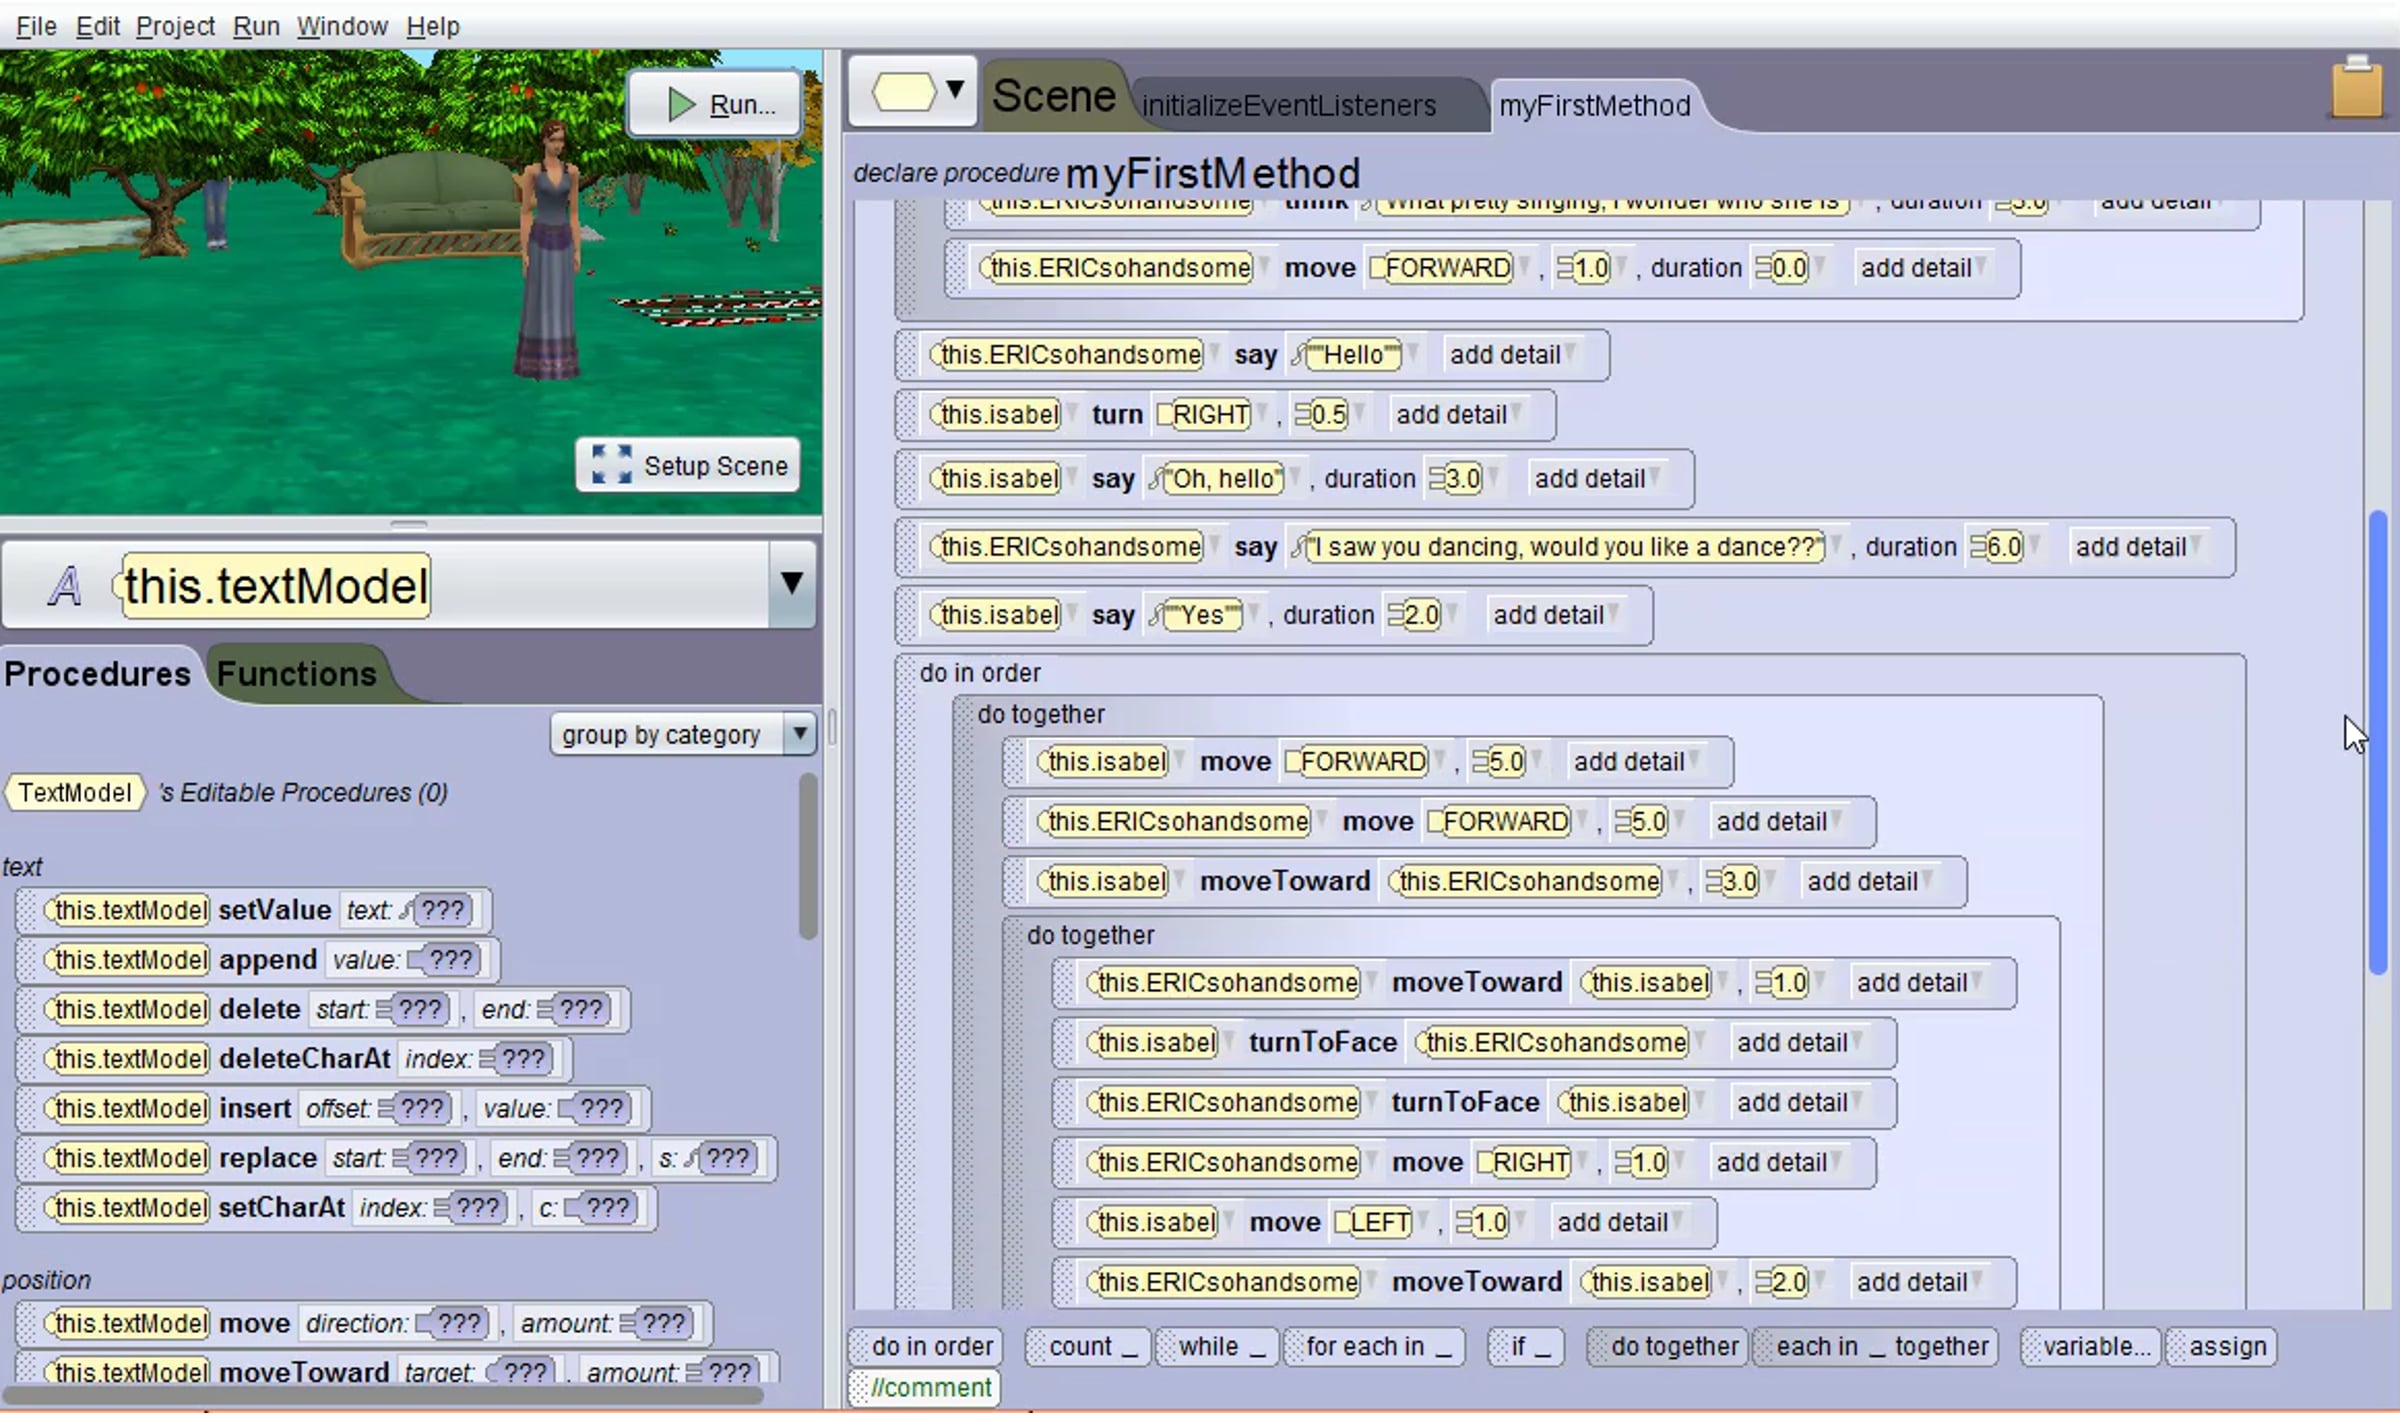This screenshot has width=2400, height=1413.
Task: Open the this.textModel object dropdown
Action: pyautogui.click(x=791, y=584)
